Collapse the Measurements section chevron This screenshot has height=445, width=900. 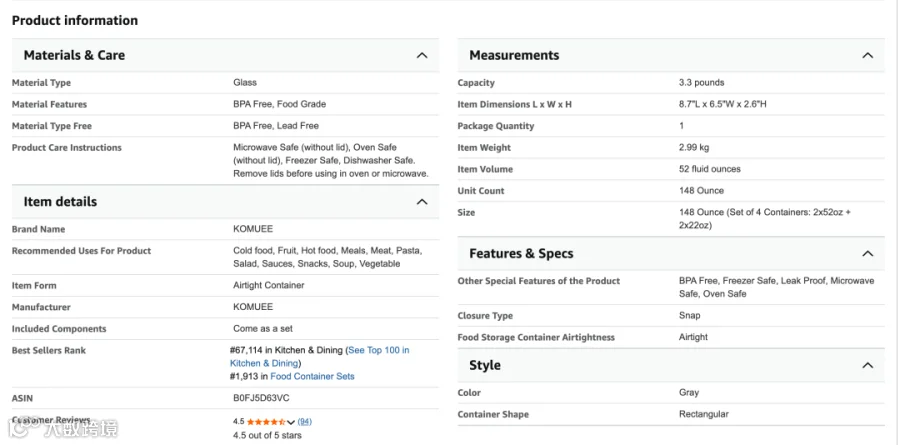867,56
